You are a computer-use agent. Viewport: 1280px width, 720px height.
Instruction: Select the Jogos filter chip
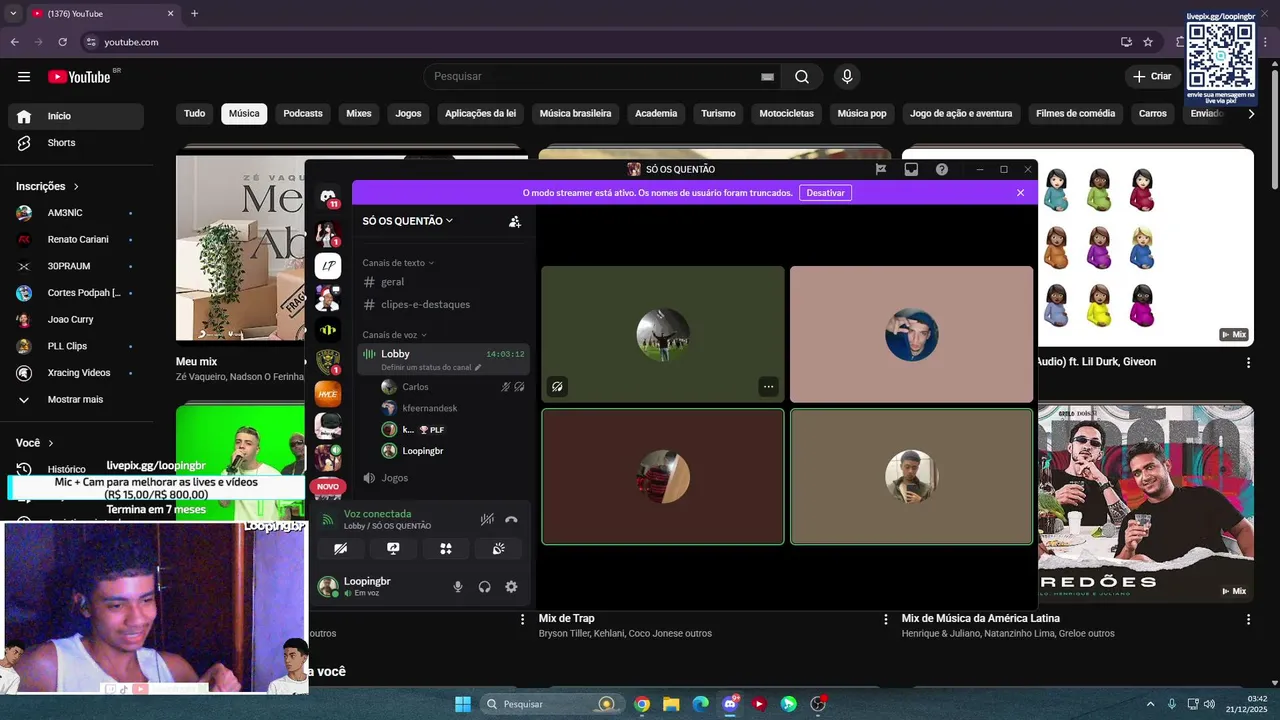pyautogui.click(x=408, y=113)
